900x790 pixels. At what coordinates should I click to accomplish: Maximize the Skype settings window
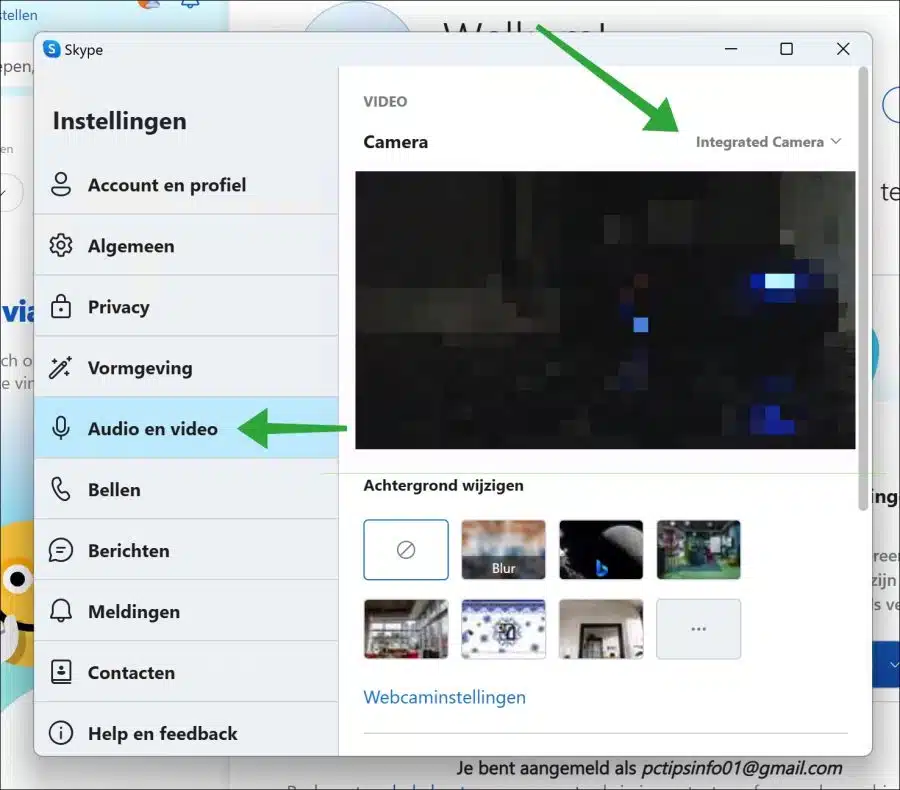pyautogui.click(x=786, y=49)
